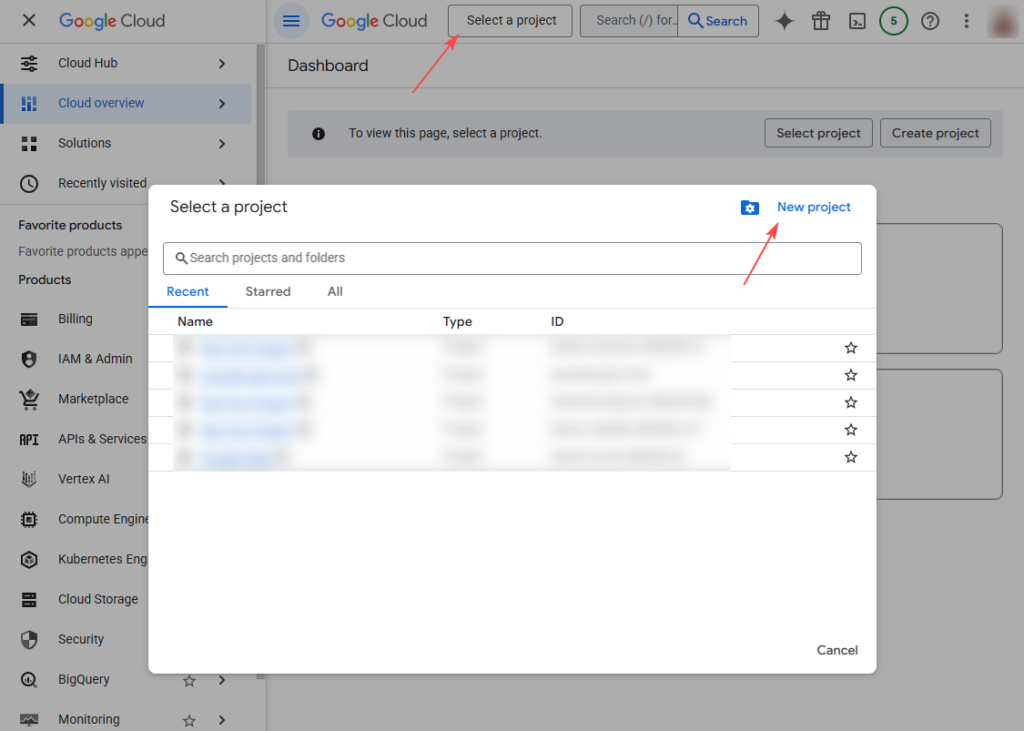Open the Select a project dropdown in header
The height and width of the screenshot is (731, 1024).
tap(510, 21)
